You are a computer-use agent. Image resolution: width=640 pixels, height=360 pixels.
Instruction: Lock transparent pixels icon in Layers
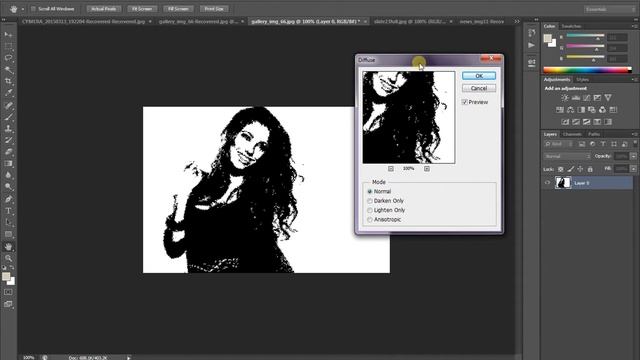click(x=561, y=169)
